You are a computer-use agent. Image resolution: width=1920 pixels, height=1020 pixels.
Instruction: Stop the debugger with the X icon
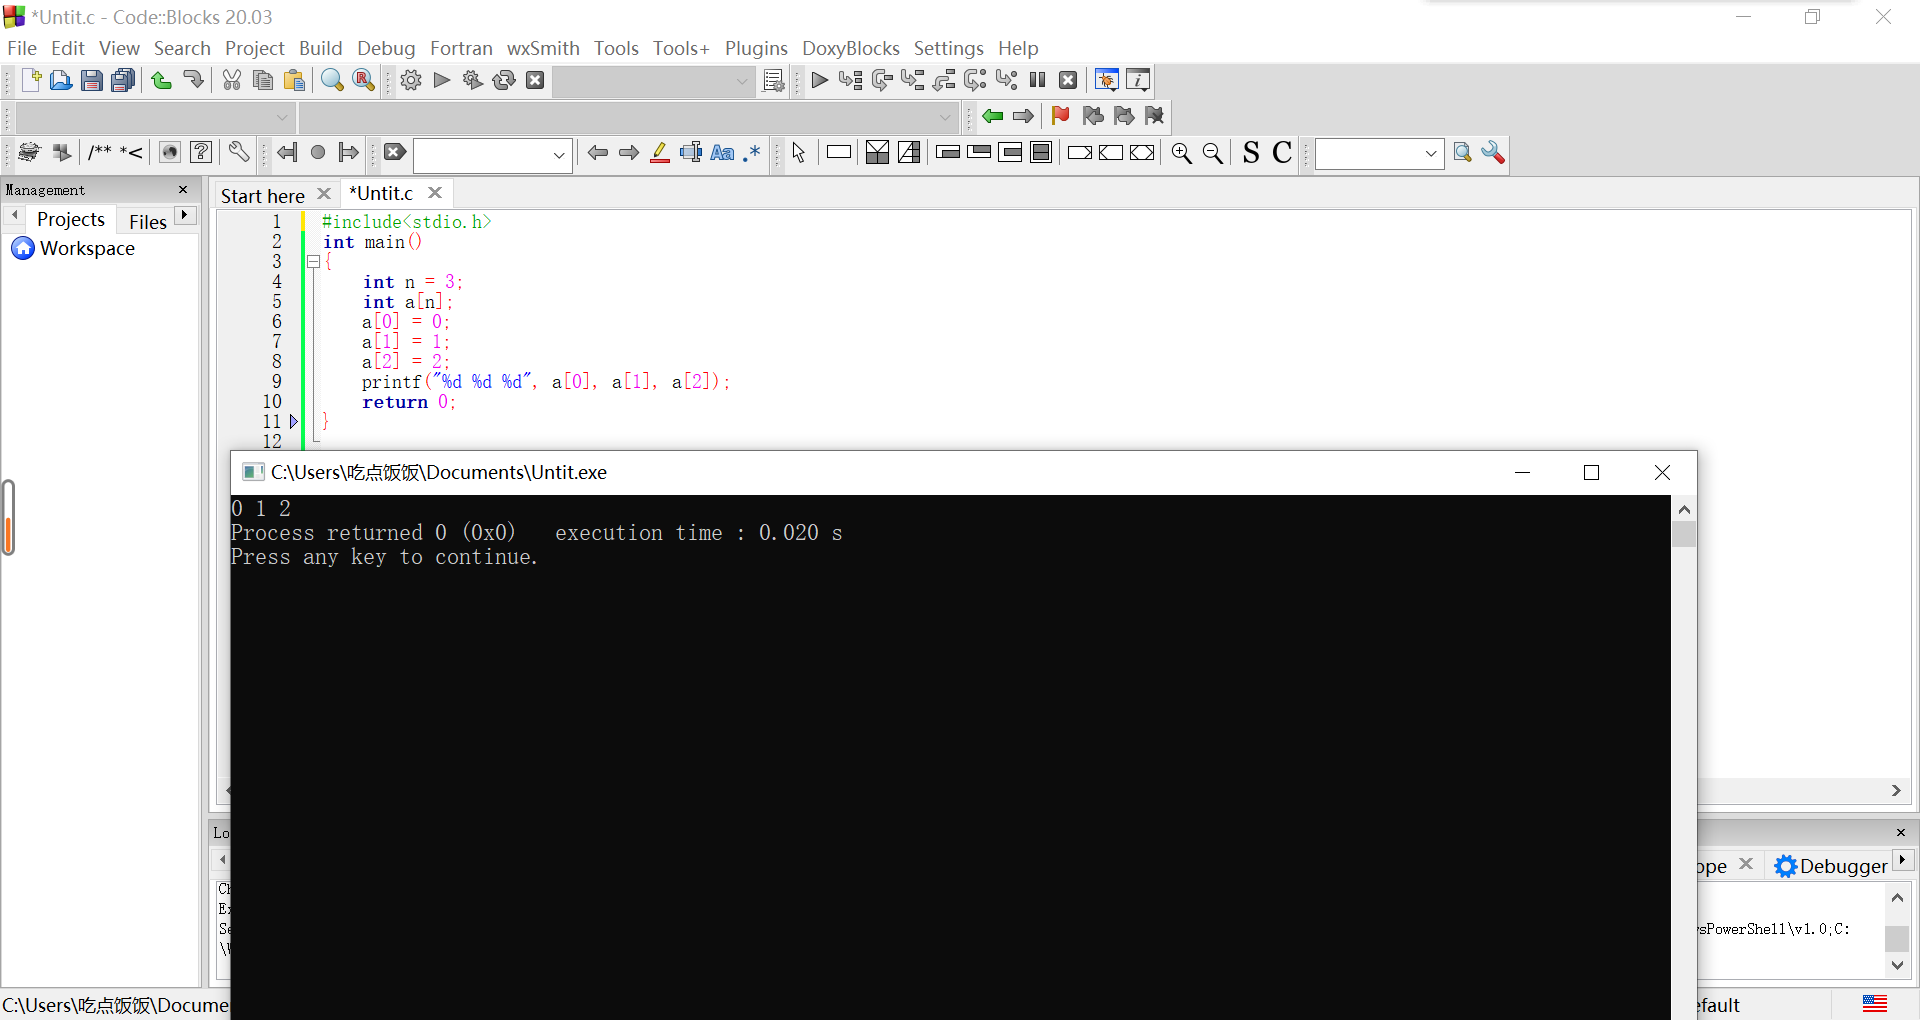pos(1068,80)
